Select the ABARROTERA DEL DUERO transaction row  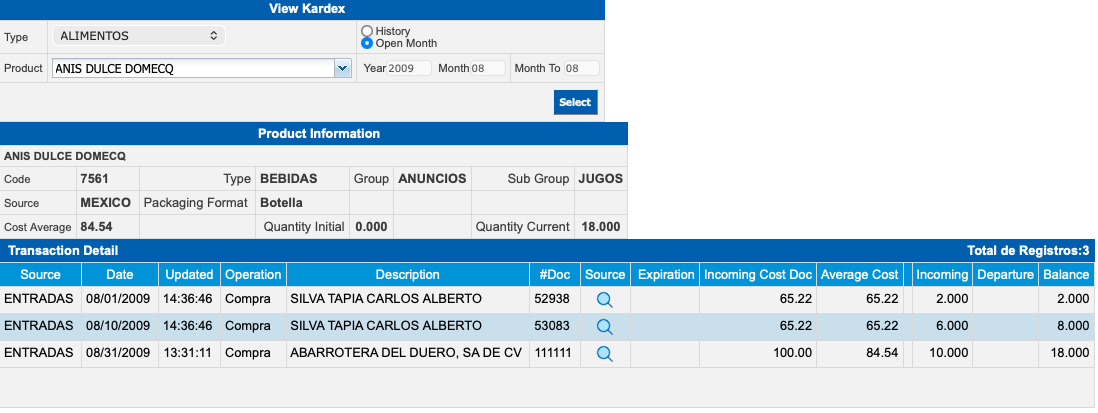405,353
